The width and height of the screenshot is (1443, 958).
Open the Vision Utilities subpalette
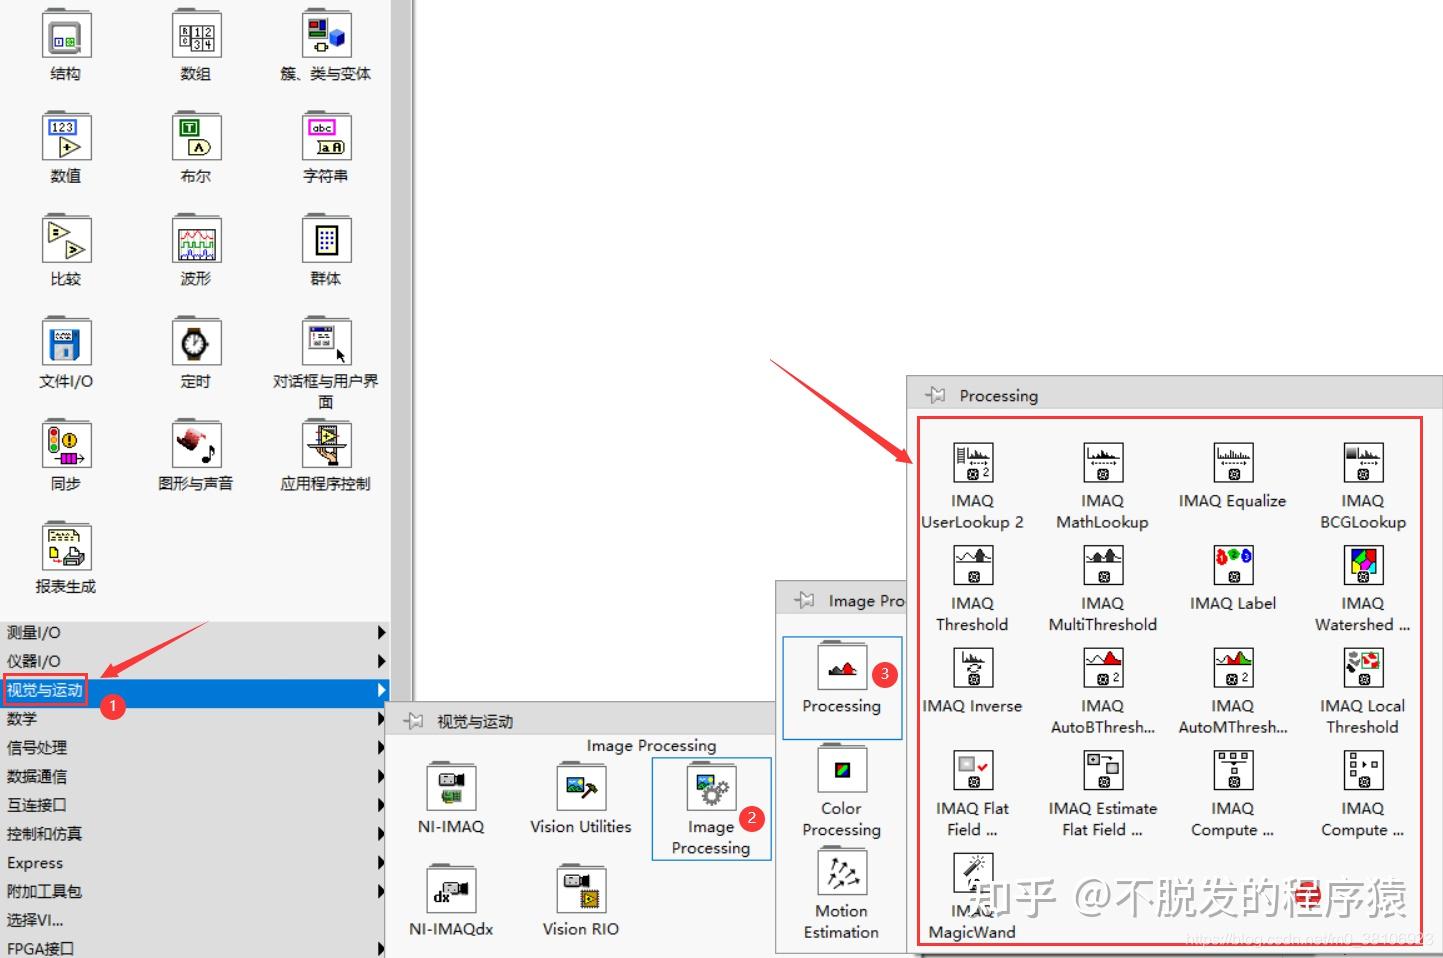point(580,787)
